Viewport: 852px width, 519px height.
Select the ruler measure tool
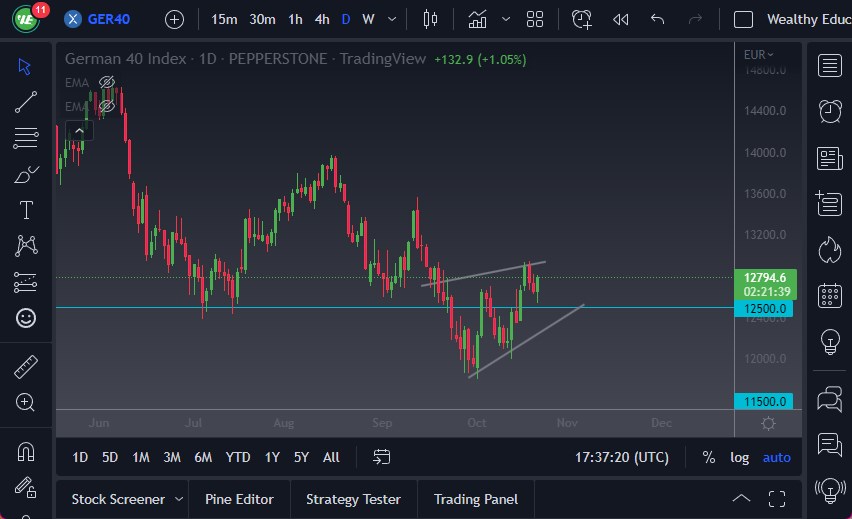click(x=26, y=367)
